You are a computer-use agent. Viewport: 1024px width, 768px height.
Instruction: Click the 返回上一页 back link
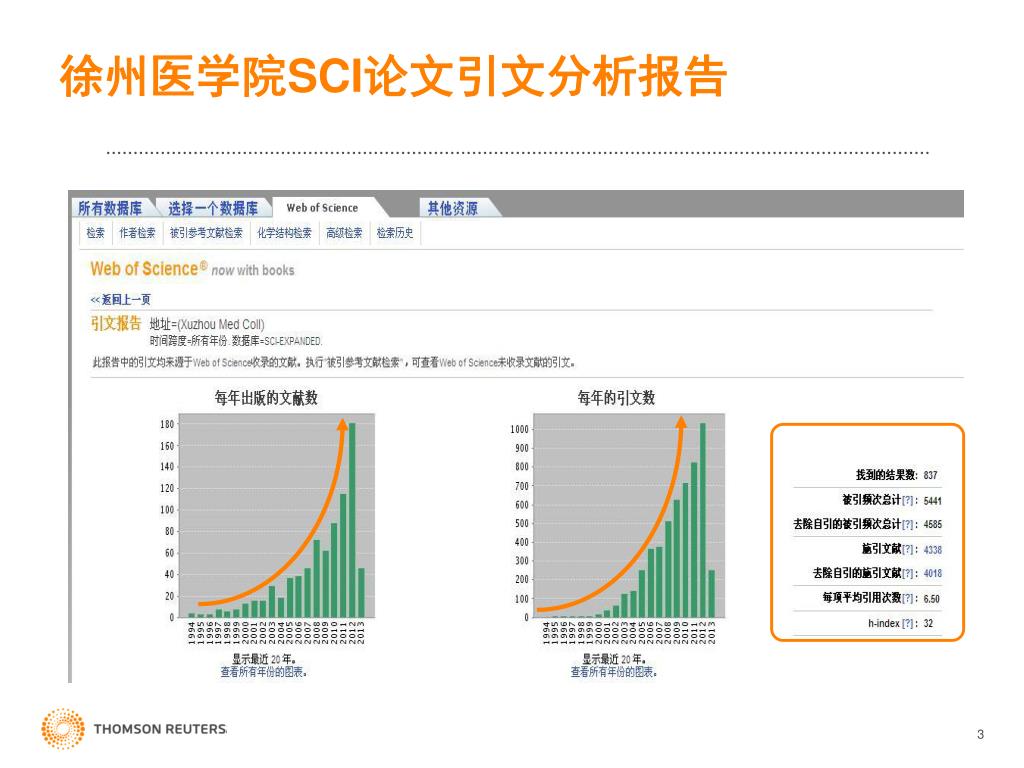(121, 300)
